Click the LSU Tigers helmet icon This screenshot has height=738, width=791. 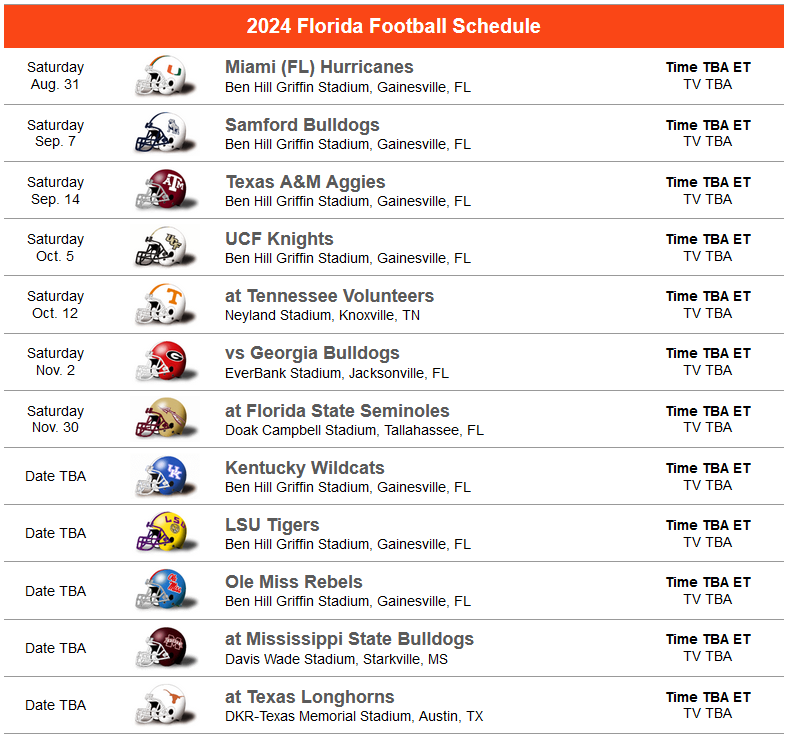[x=160, y=533]
